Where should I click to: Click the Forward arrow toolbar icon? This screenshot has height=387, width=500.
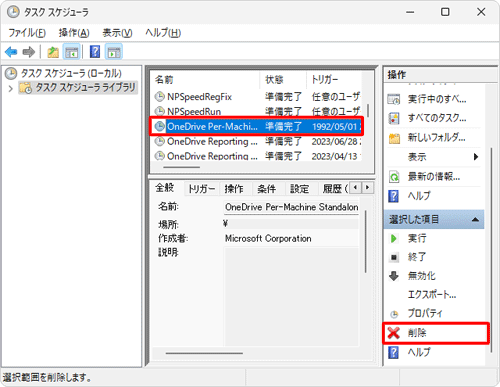point(29,52)
